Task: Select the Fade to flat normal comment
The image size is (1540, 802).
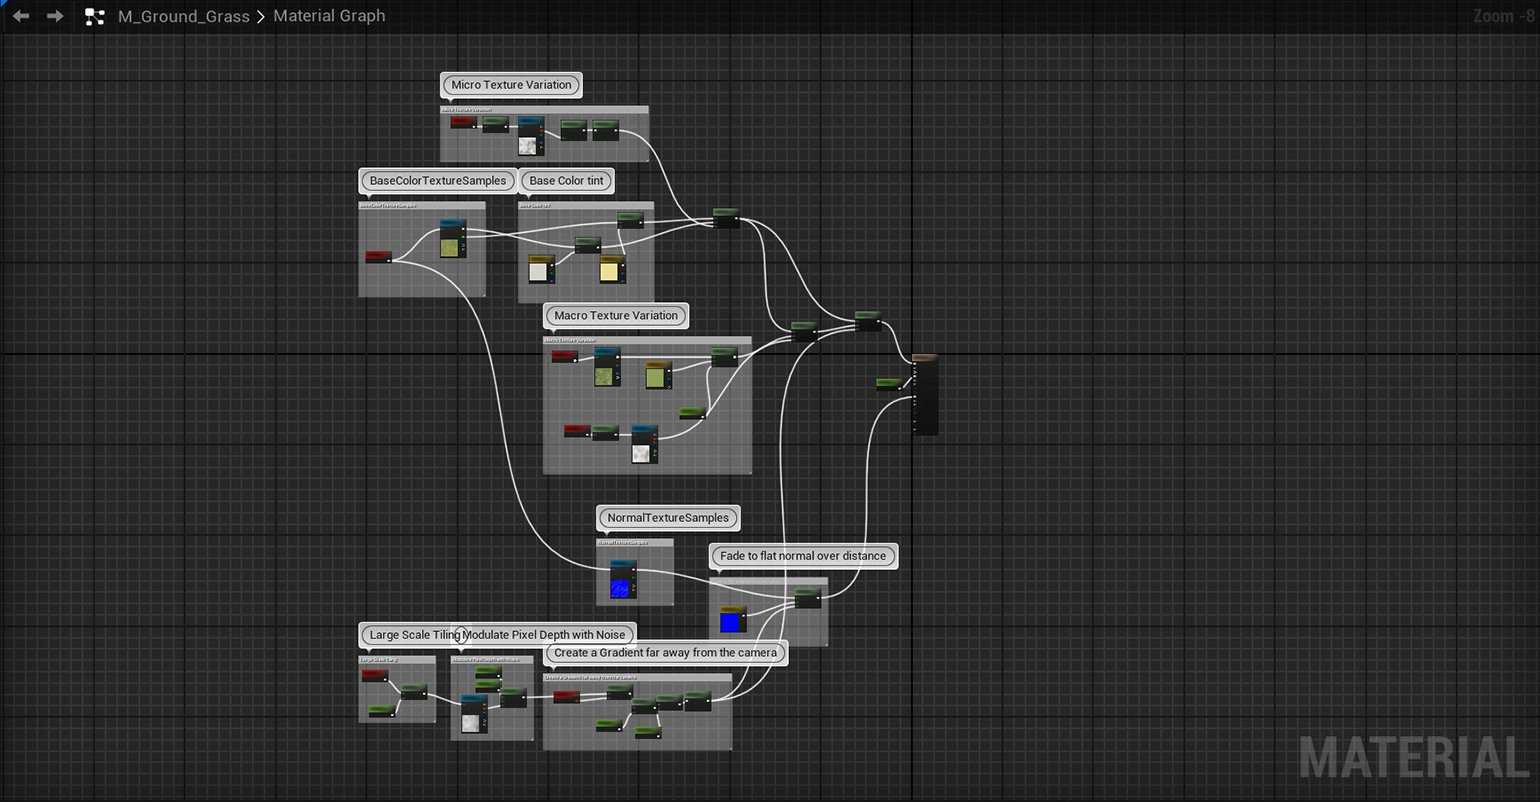Action: click(803, 556)
